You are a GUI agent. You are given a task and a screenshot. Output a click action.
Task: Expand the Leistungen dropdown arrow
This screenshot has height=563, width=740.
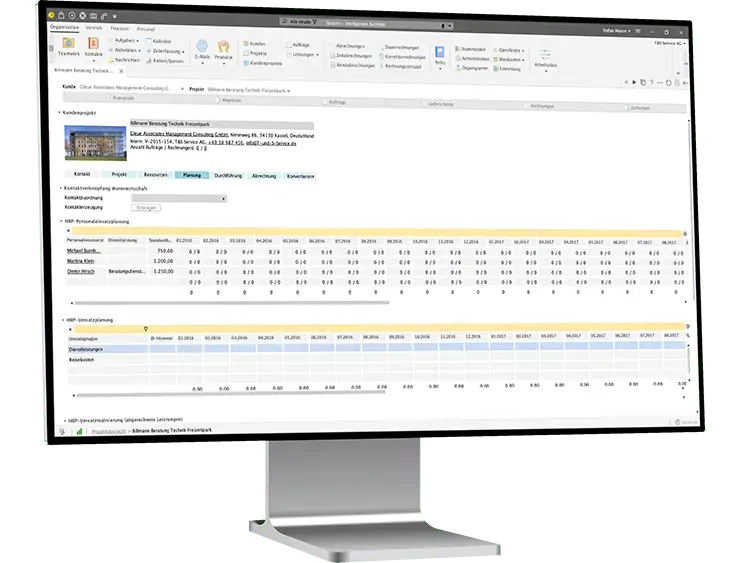click(317, 55)
